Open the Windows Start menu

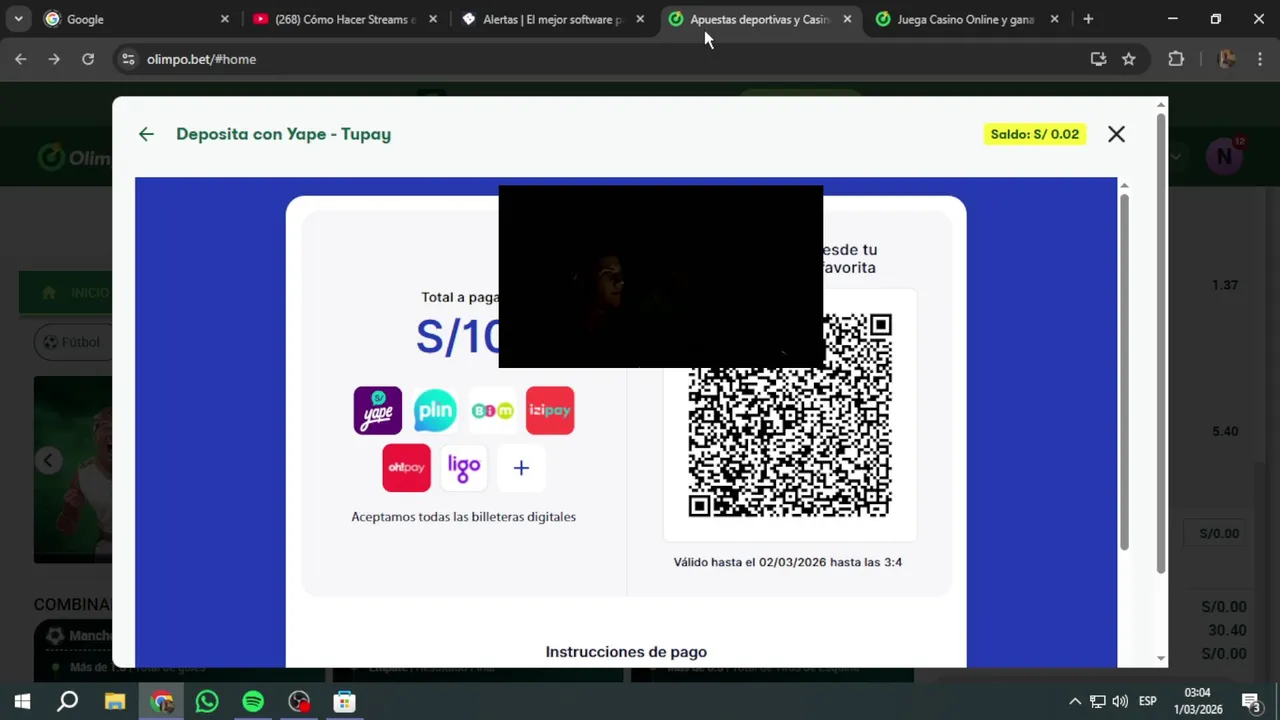(x=22, y=702)
